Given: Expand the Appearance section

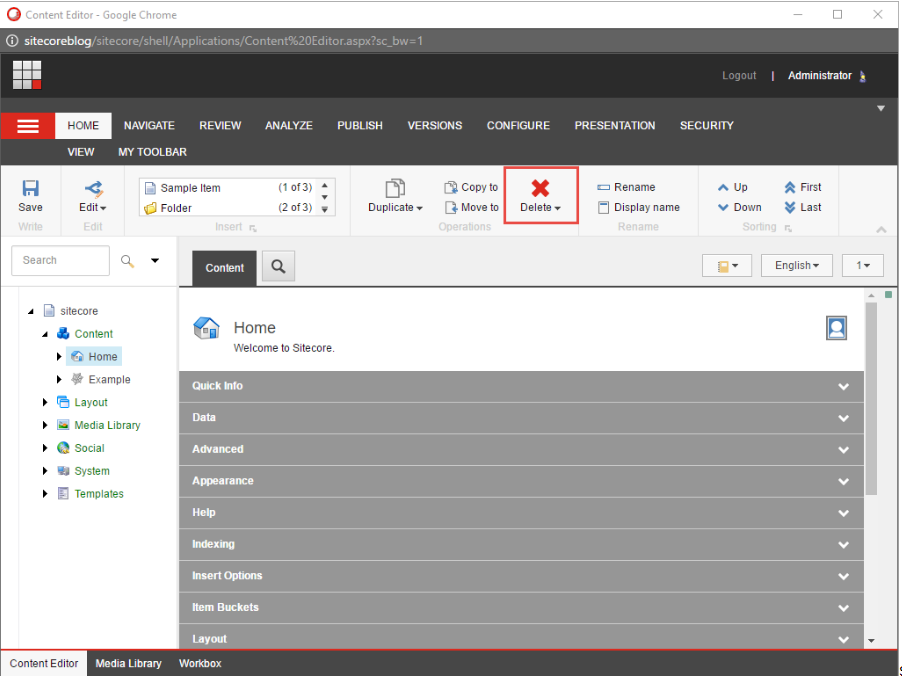Looking at the screenshot, I should [x=521, y=481].
